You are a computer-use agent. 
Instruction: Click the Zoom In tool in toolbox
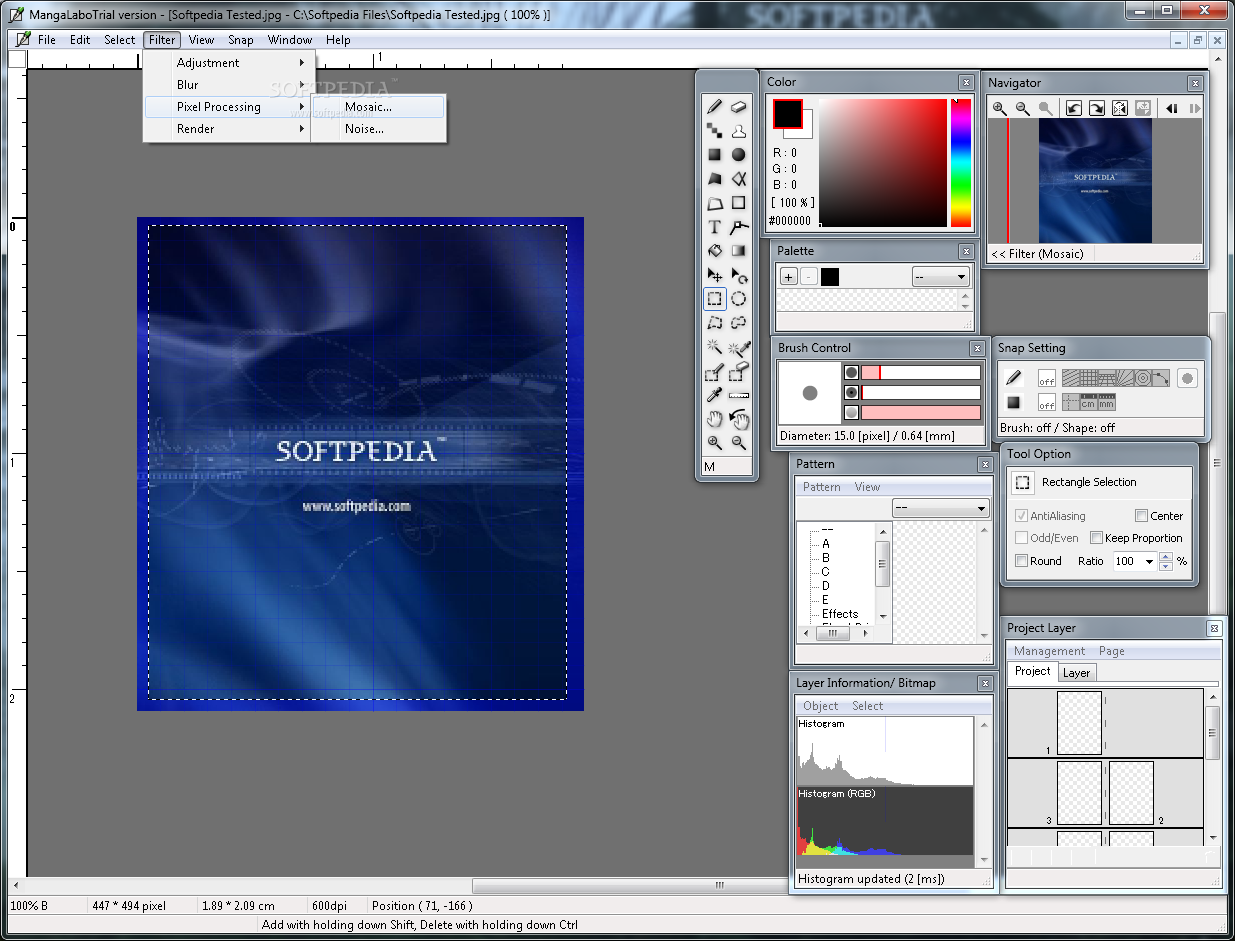click(714, 443)
